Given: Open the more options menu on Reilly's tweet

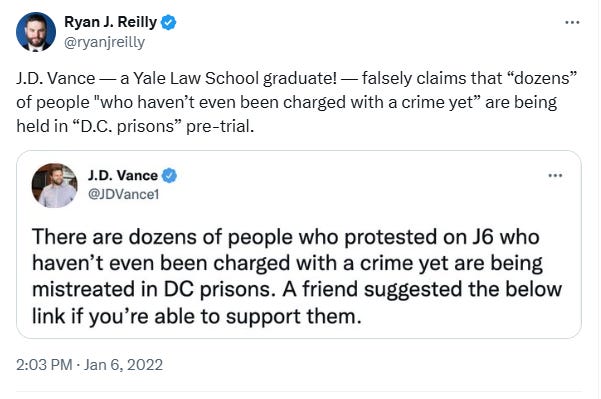Looking at the screenshot, I should coord(572,23).
